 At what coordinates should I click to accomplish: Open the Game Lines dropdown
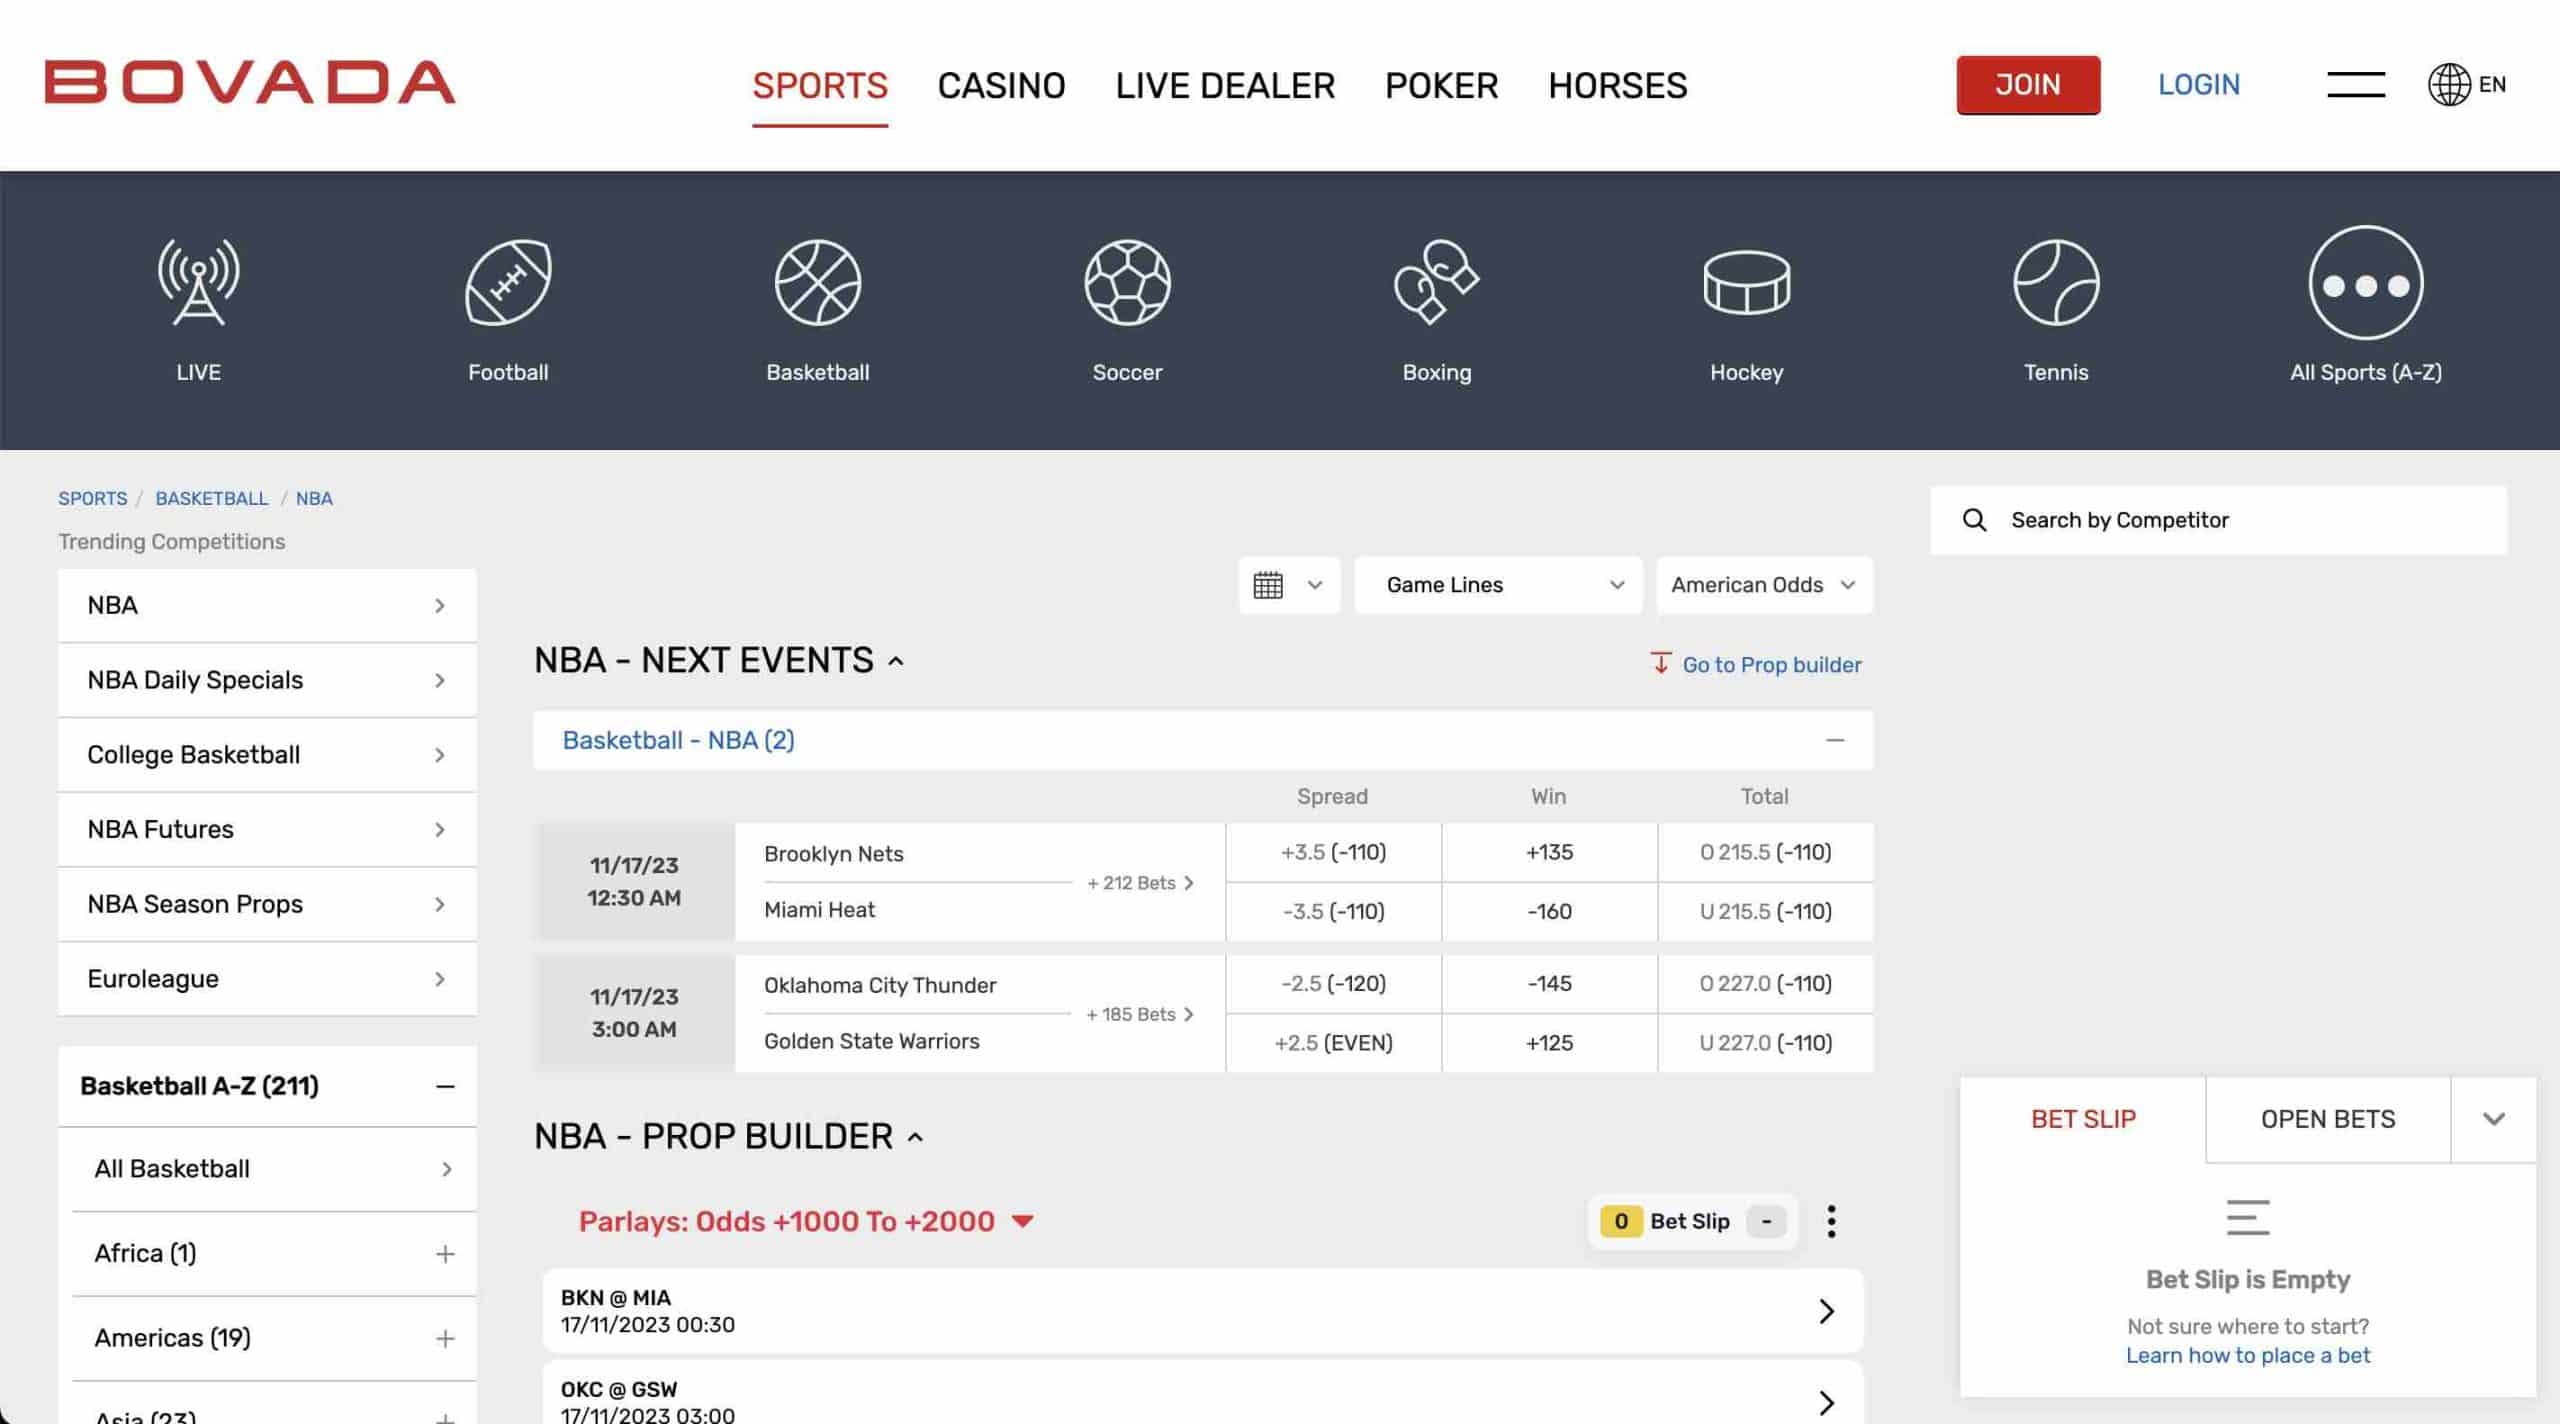(1496, 585)
